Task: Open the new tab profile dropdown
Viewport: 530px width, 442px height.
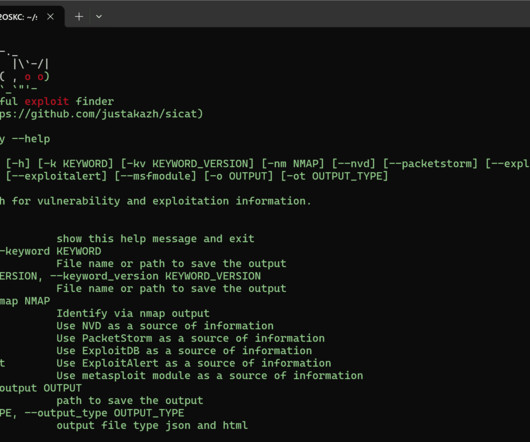Action: [99, 17]
